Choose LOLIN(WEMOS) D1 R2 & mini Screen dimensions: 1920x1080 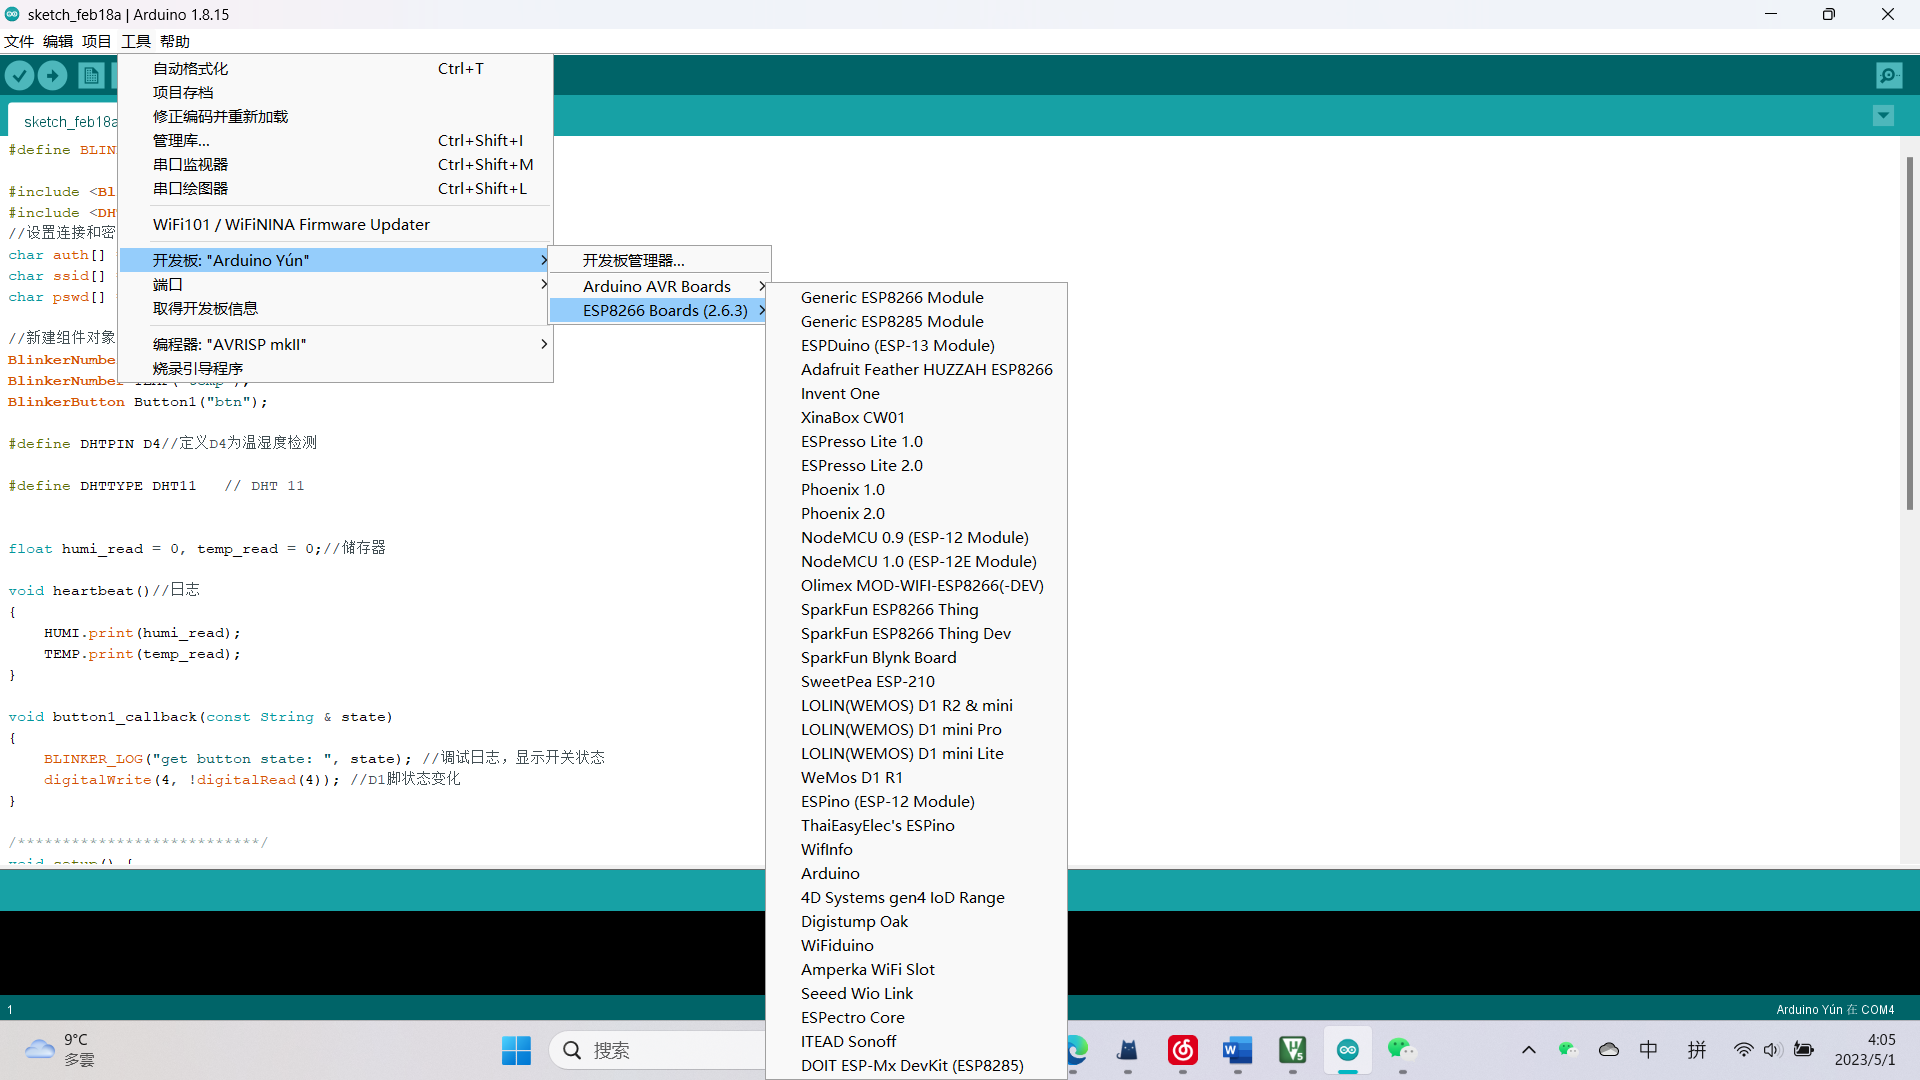pos(906,706)
